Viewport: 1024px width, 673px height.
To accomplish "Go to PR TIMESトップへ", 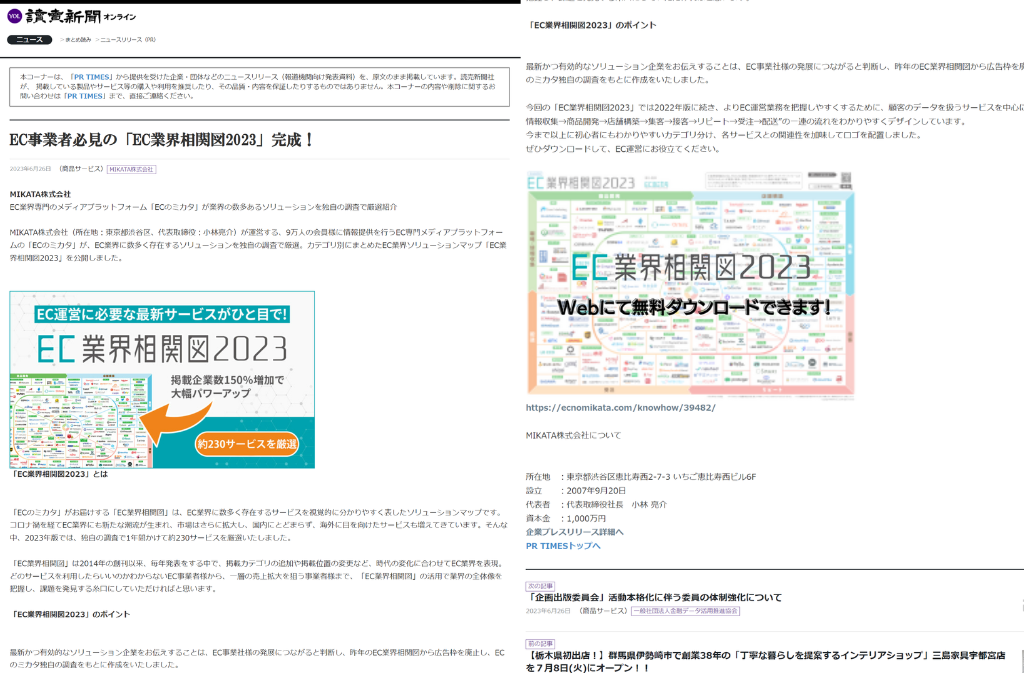I will point(563,545).
